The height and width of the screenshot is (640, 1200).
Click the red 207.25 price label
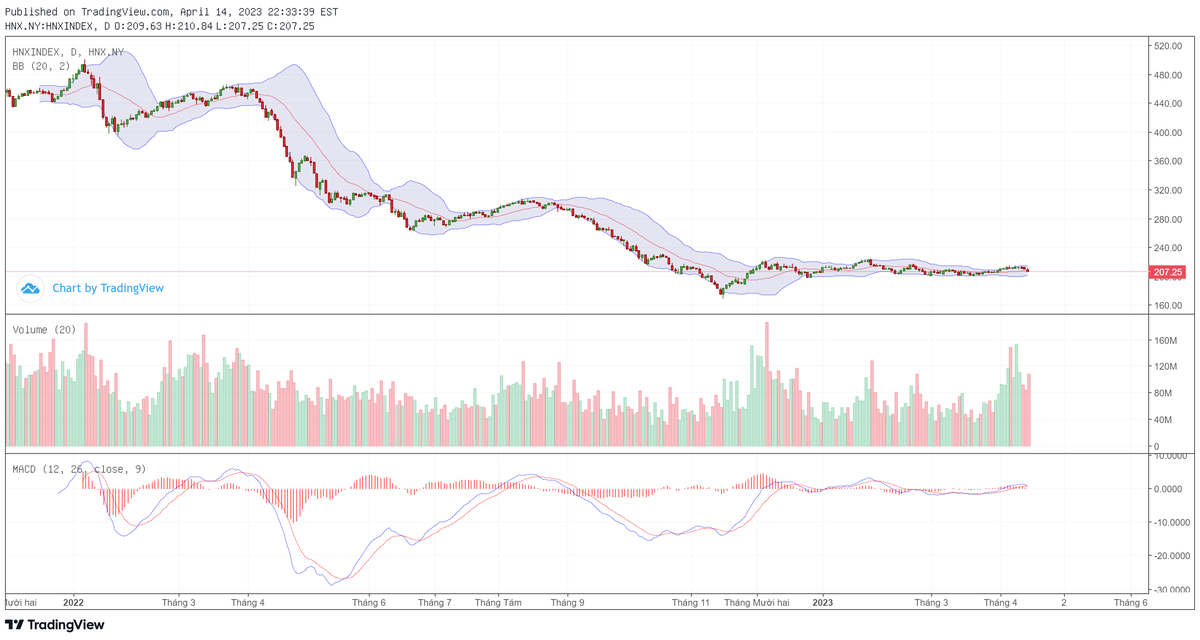pos(1169,270)
